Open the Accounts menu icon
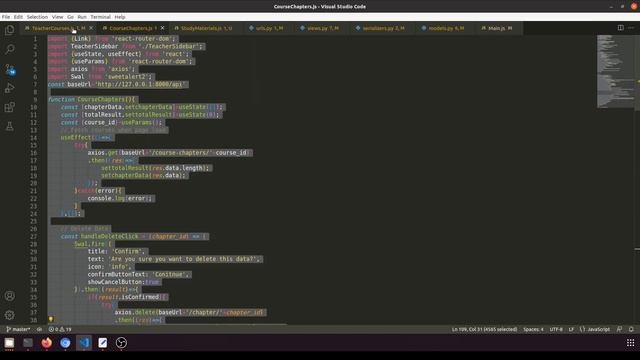640x360 pixels. 9,296
